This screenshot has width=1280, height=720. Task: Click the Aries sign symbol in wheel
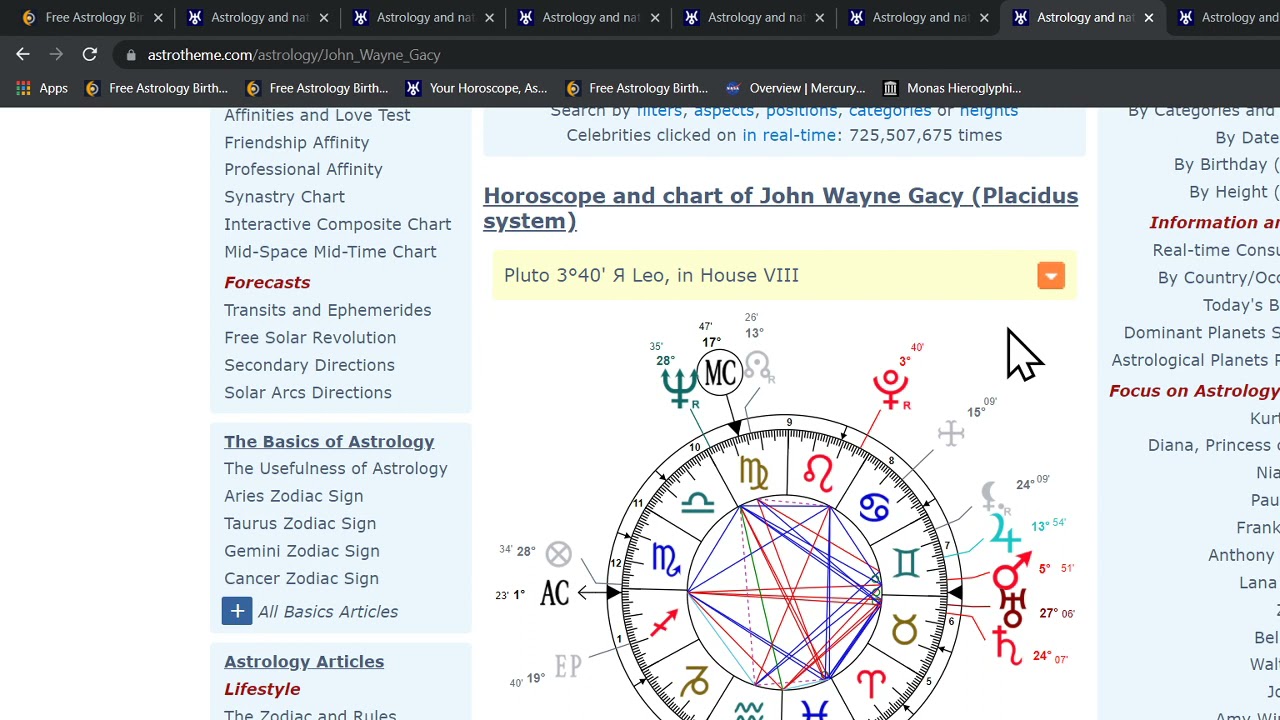click(871, 684)
